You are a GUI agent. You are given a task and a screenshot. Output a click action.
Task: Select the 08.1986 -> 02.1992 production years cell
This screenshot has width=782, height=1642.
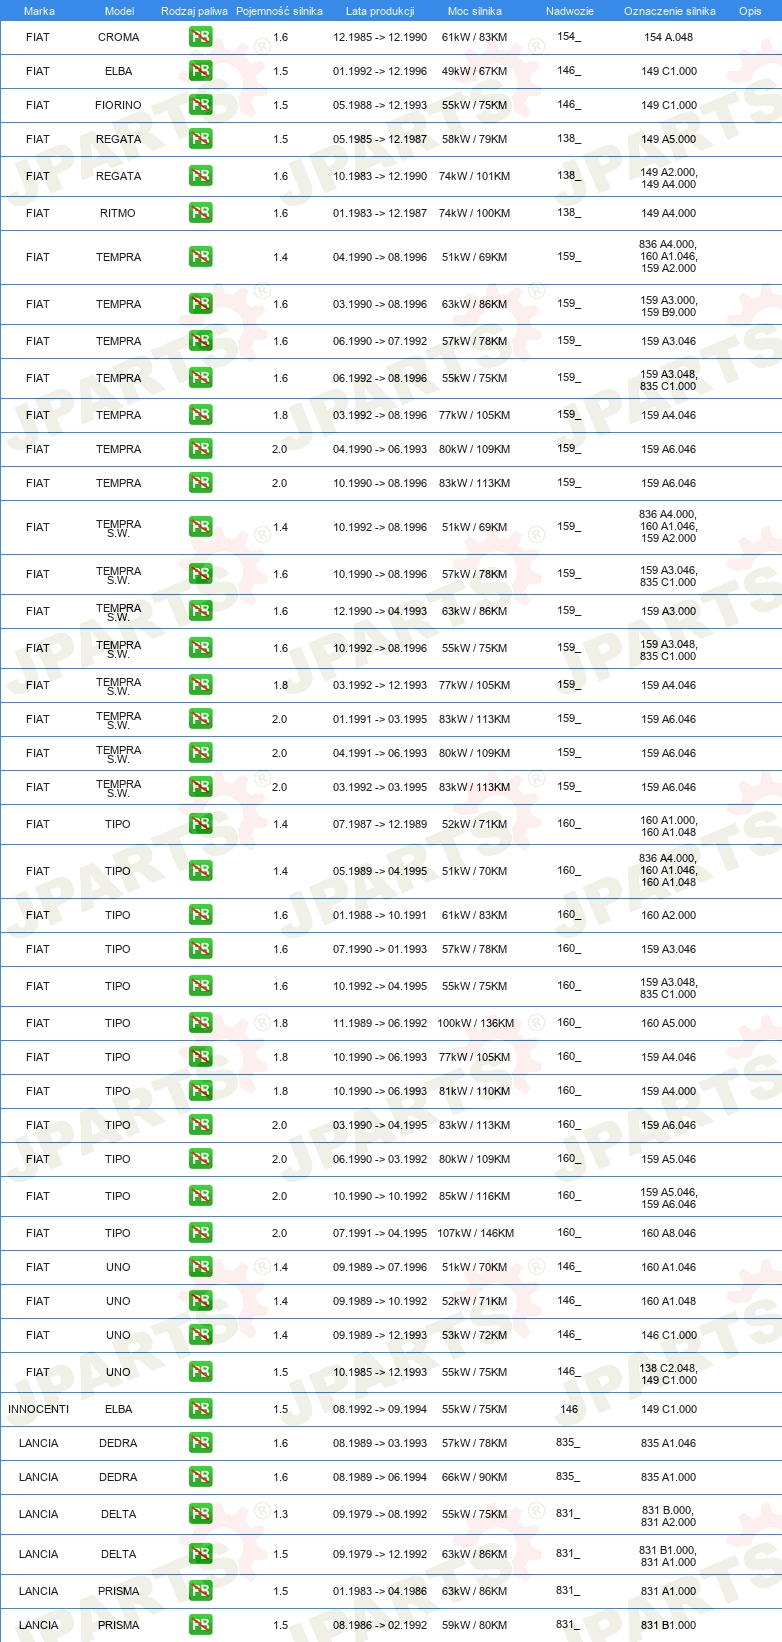pos(380,1625)
